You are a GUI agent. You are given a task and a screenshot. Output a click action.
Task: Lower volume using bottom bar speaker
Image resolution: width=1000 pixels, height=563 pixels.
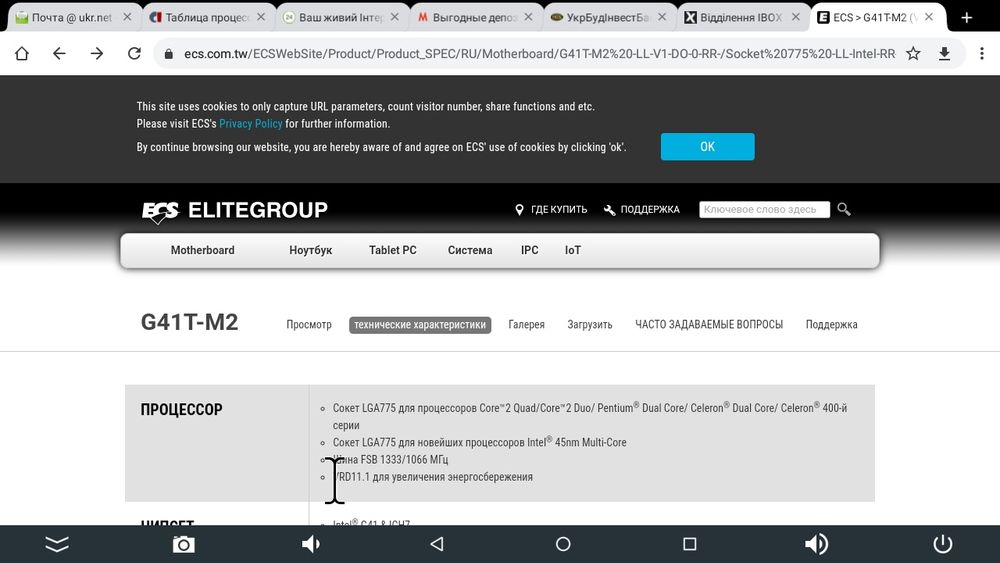pyautogui.click(x=311, y=544)
